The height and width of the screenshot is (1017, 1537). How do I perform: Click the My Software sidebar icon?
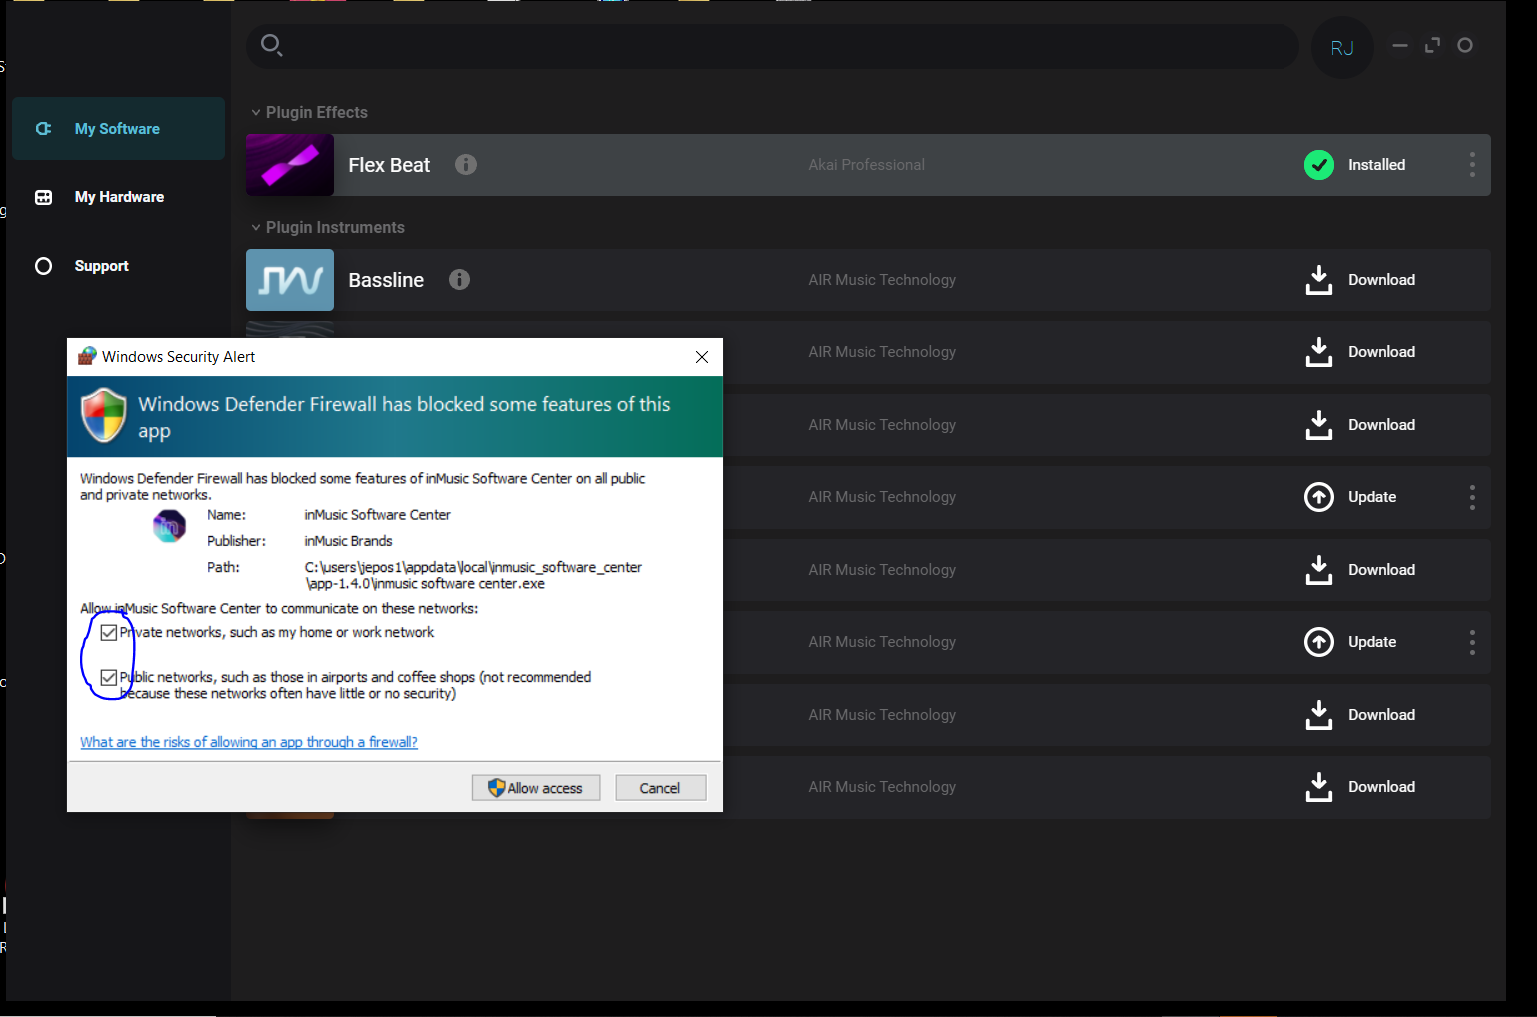click(43, 129)
